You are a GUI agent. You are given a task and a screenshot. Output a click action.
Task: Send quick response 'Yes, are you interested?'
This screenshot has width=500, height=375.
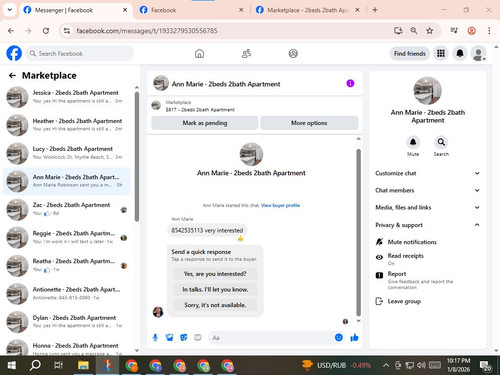click(x=215, y=274)
